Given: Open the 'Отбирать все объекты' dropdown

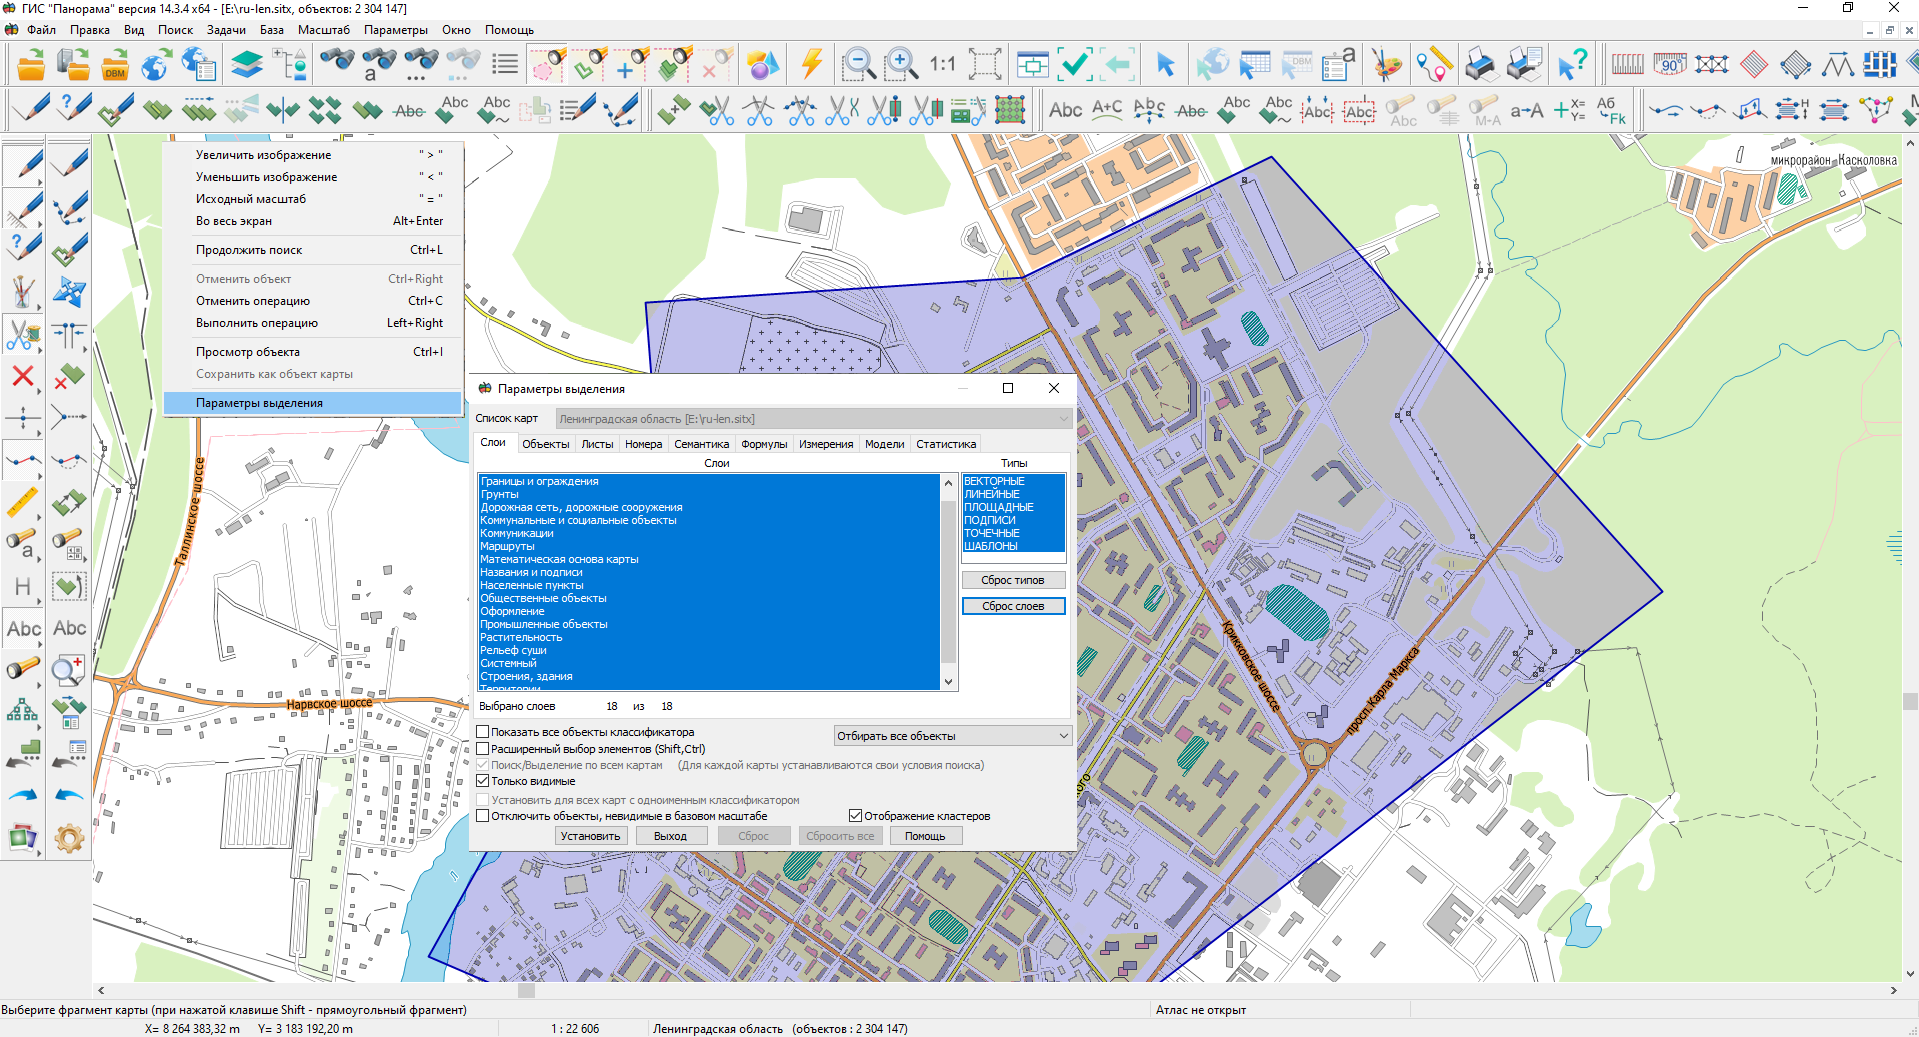Looking at the screenshot, I should pos(952,736).
